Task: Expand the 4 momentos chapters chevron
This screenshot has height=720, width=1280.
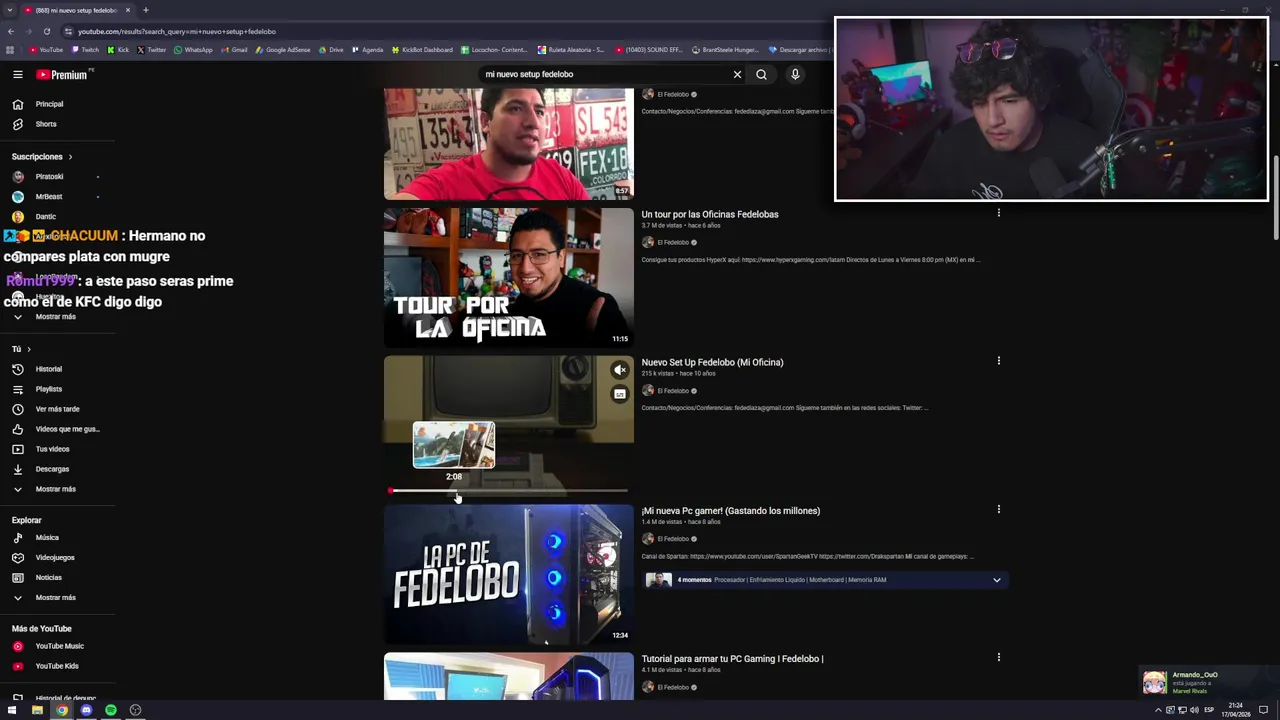Action: (x=996, y=580)
